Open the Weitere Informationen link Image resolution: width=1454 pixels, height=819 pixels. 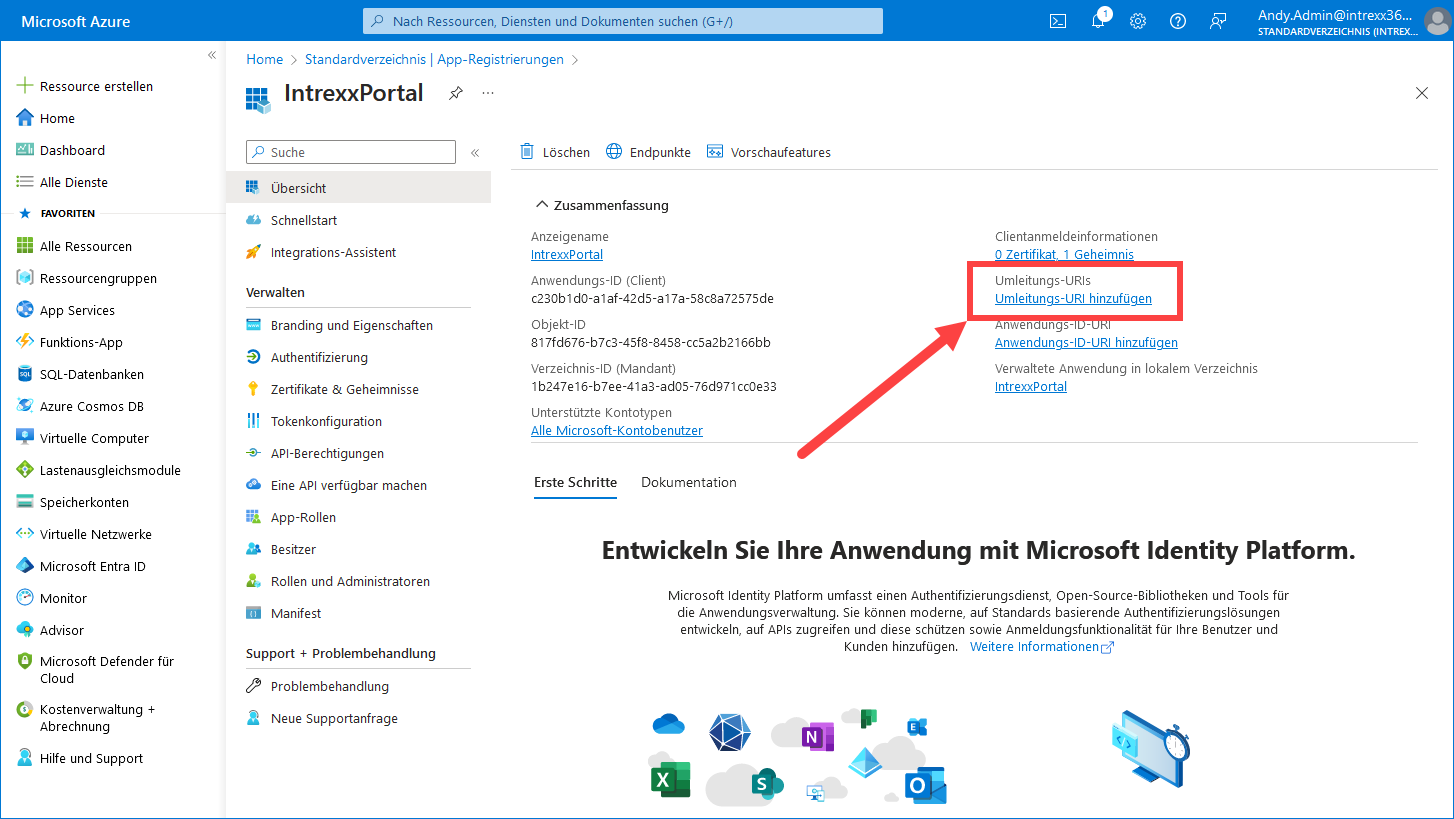tap(1042, 647)
